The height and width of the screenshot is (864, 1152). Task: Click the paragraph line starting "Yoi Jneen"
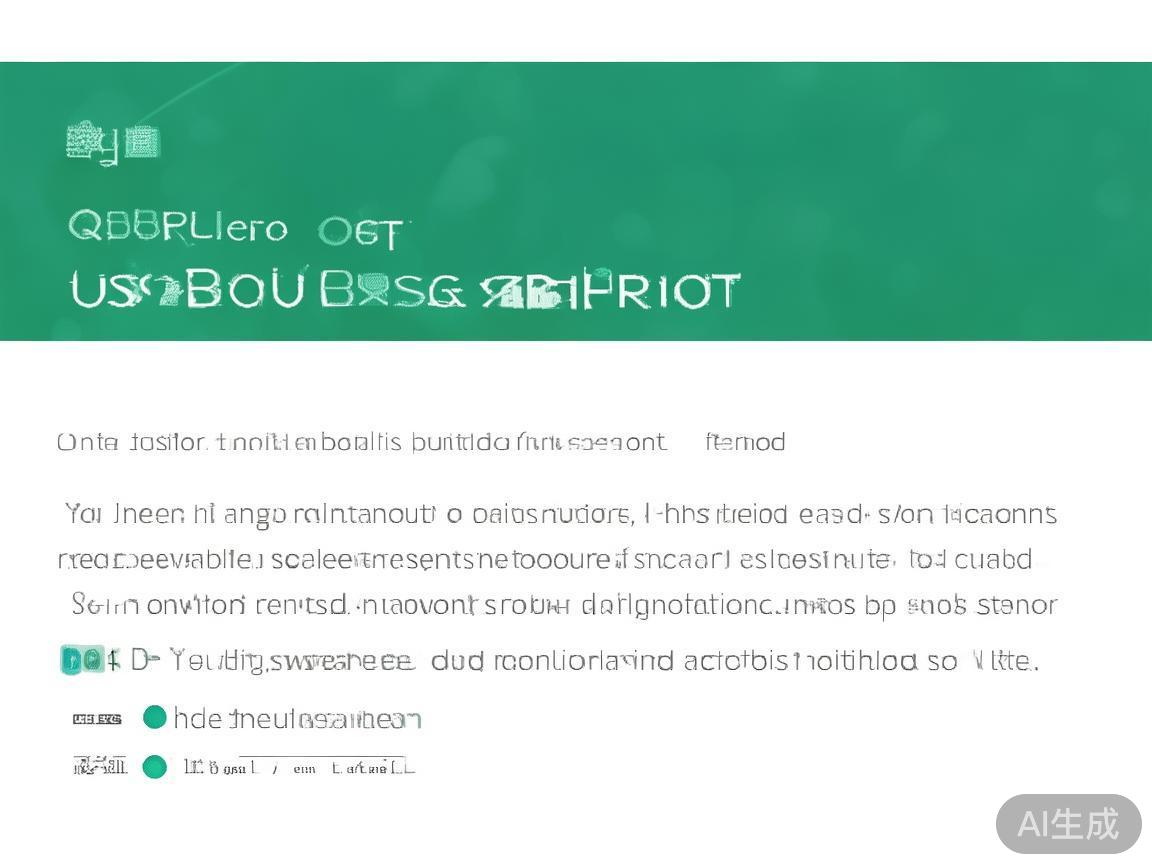point(560,515)
